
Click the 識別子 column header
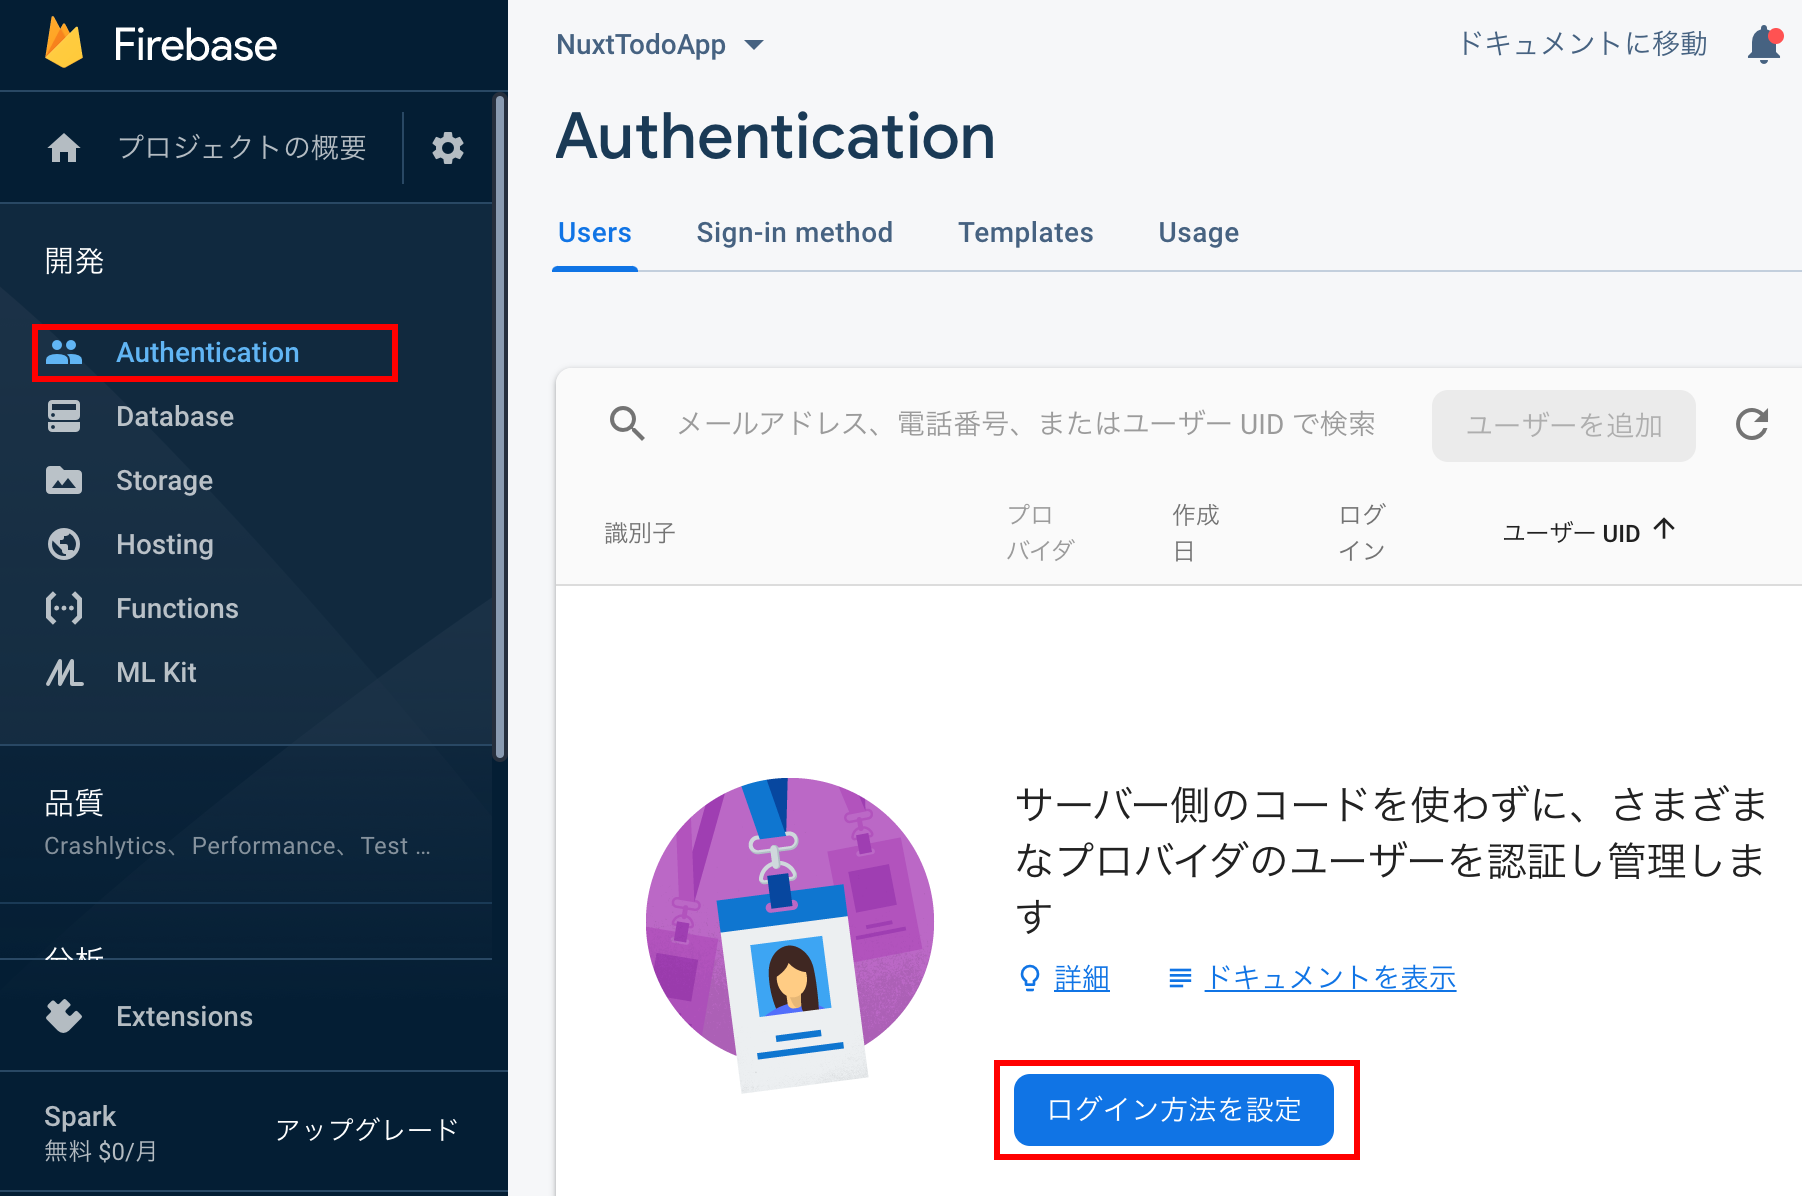click(x=640, y=533)
